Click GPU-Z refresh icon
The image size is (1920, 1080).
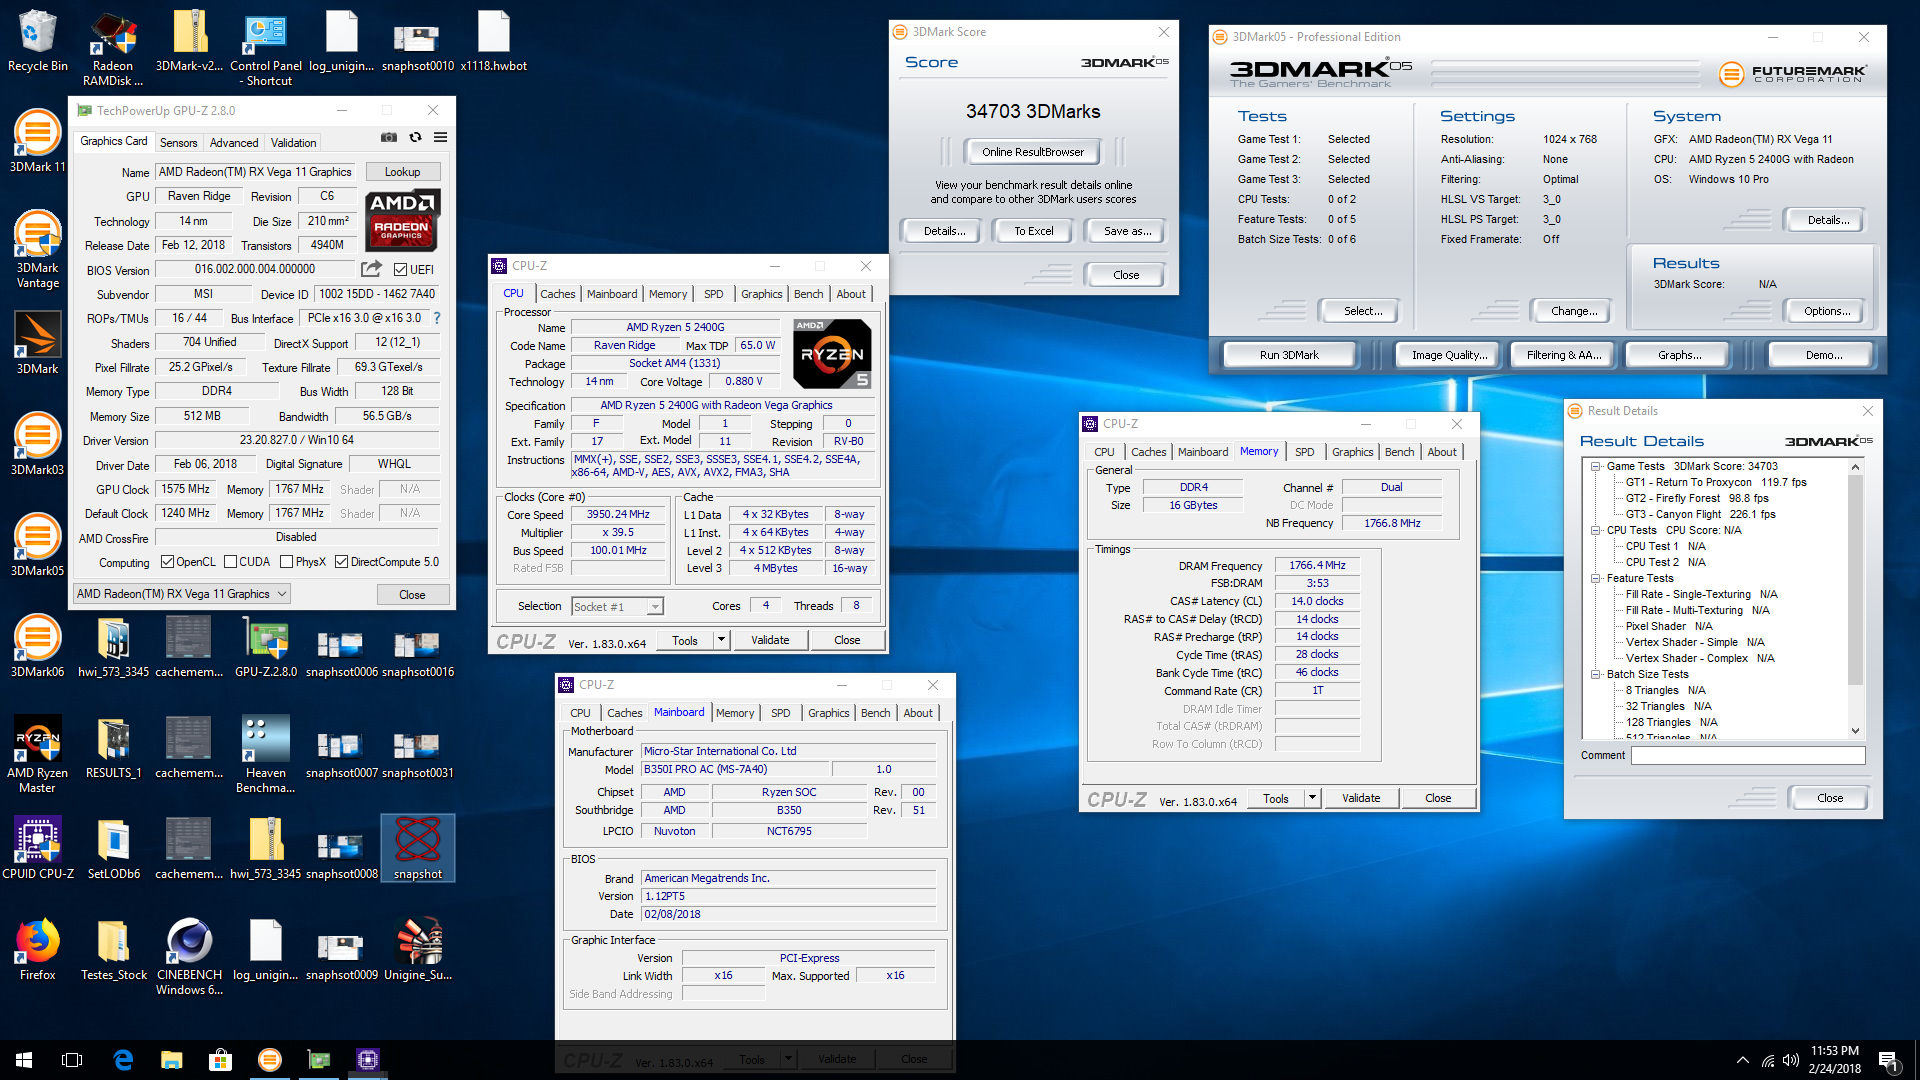point(415,137)
